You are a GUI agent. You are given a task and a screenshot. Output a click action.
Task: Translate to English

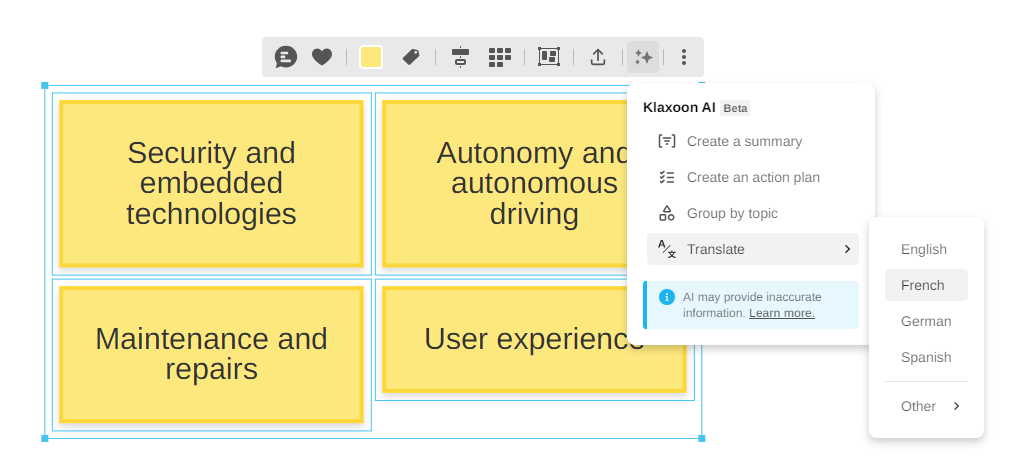point(923,250)
